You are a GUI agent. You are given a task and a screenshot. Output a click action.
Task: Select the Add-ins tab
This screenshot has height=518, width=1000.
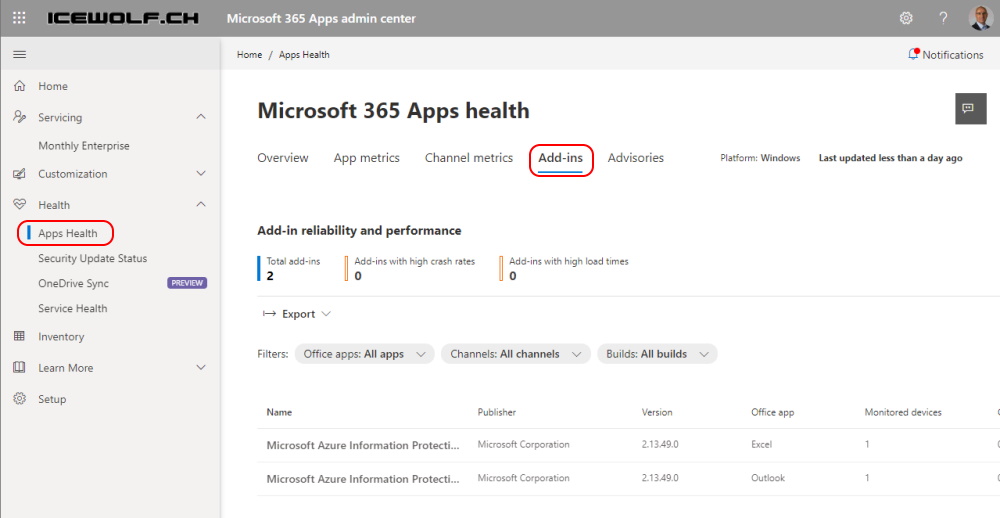(561, 158)
